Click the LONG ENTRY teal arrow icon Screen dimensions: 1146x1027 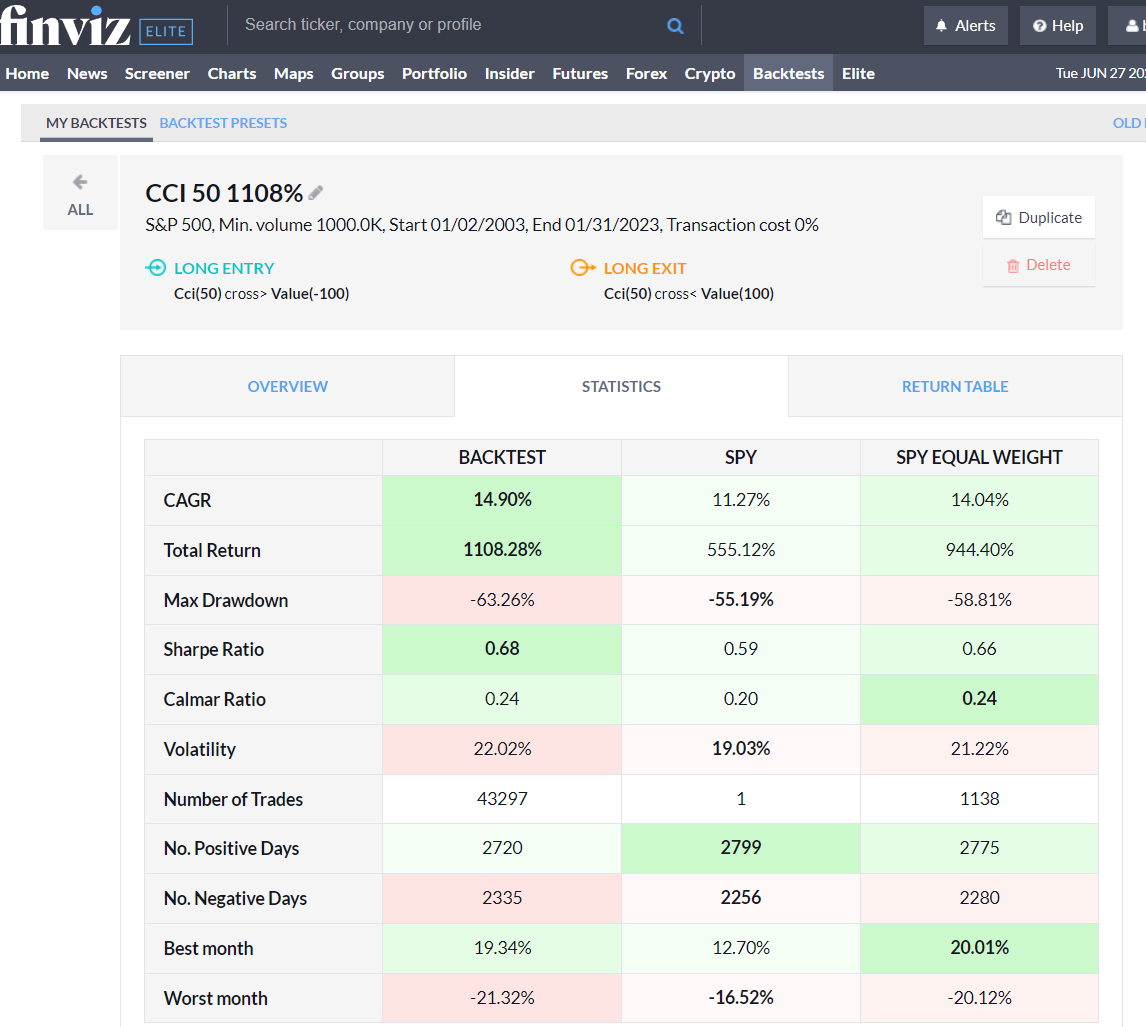[156, 268]
